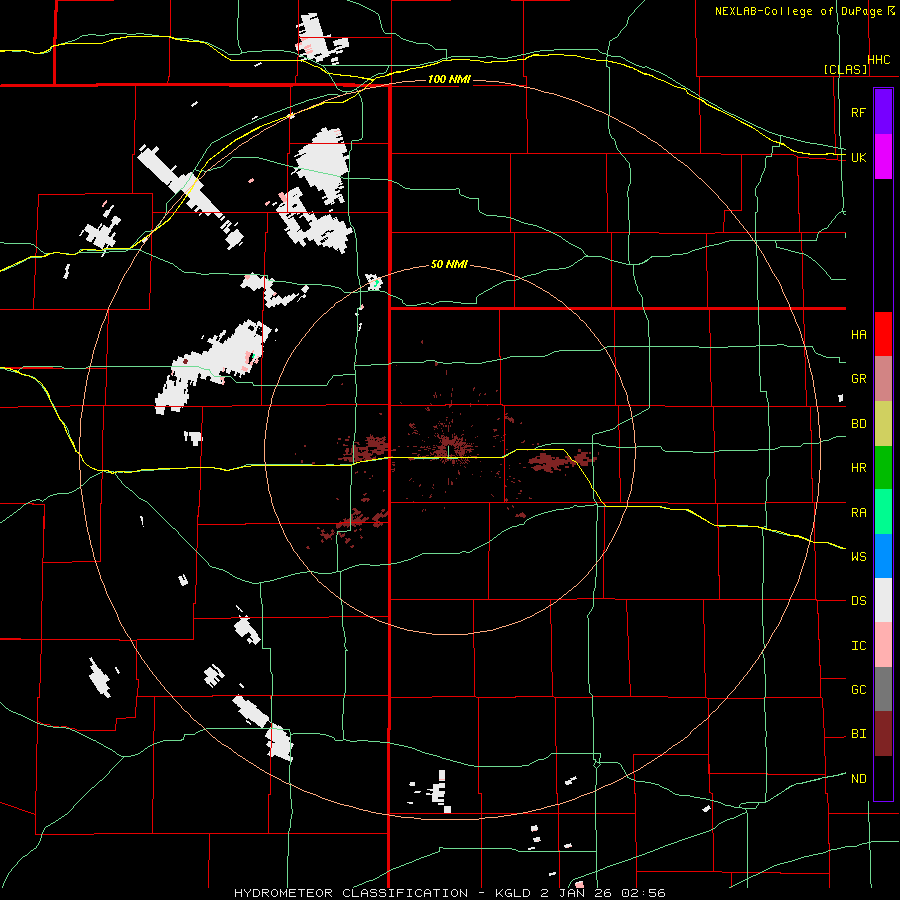This screenshot has height=900, width=900.
Task: Click the HR green legend swatch
Action: (x=883, y=468)
